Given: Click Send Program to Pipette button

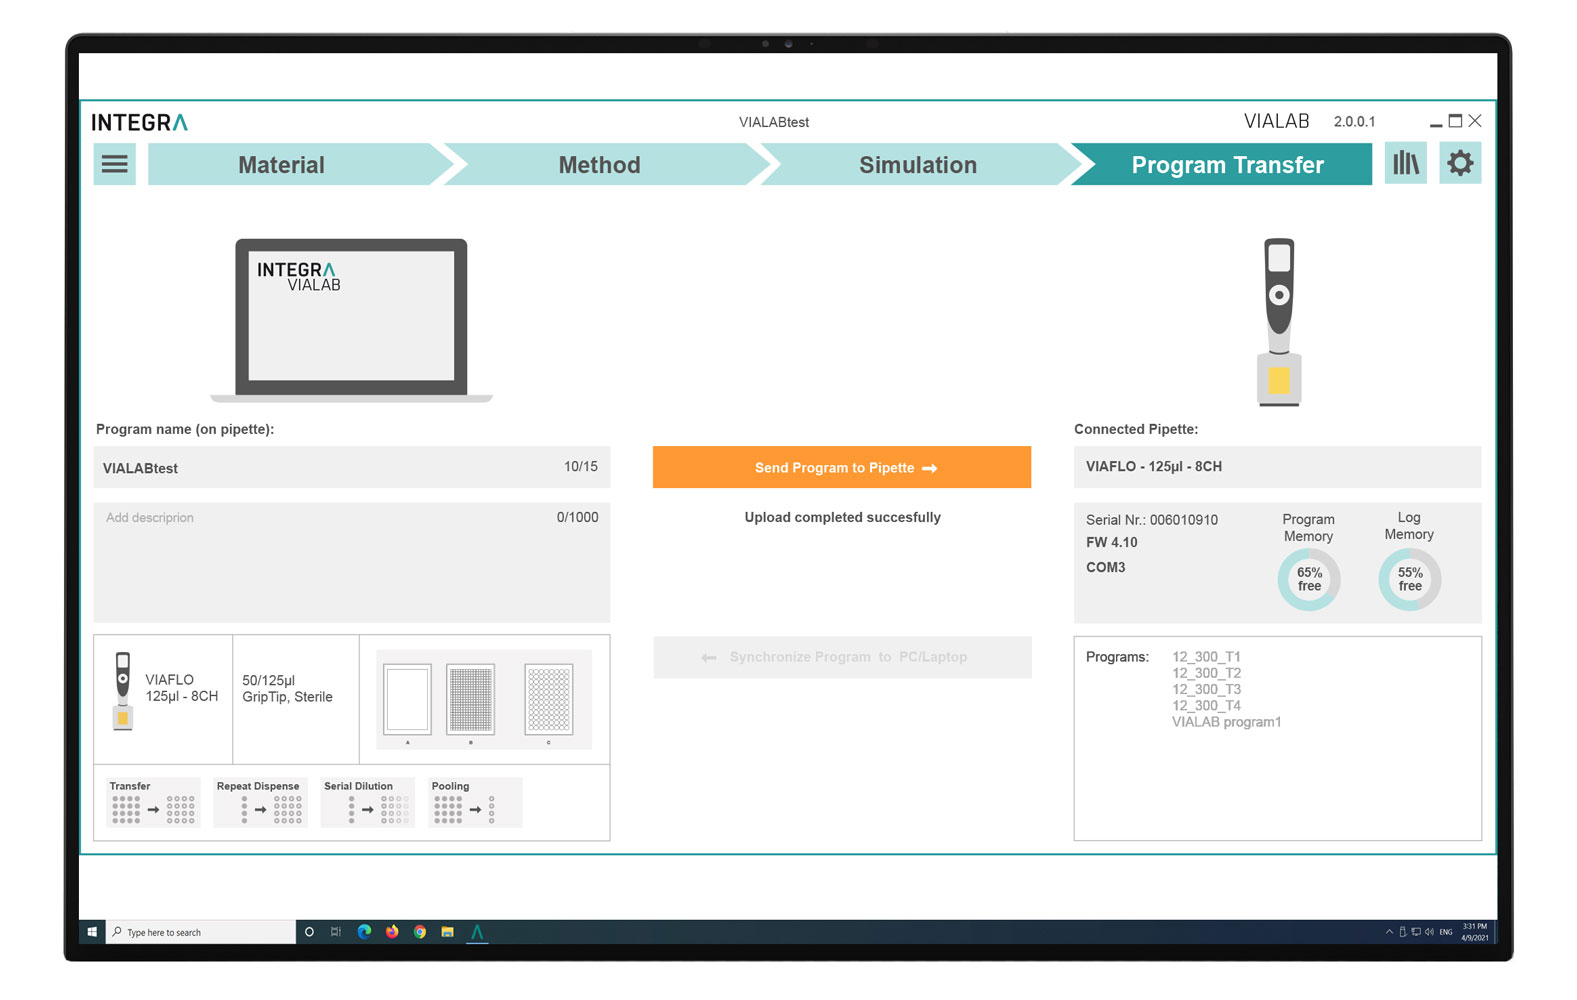Looking at the screenshot, I should click(842, 468).
